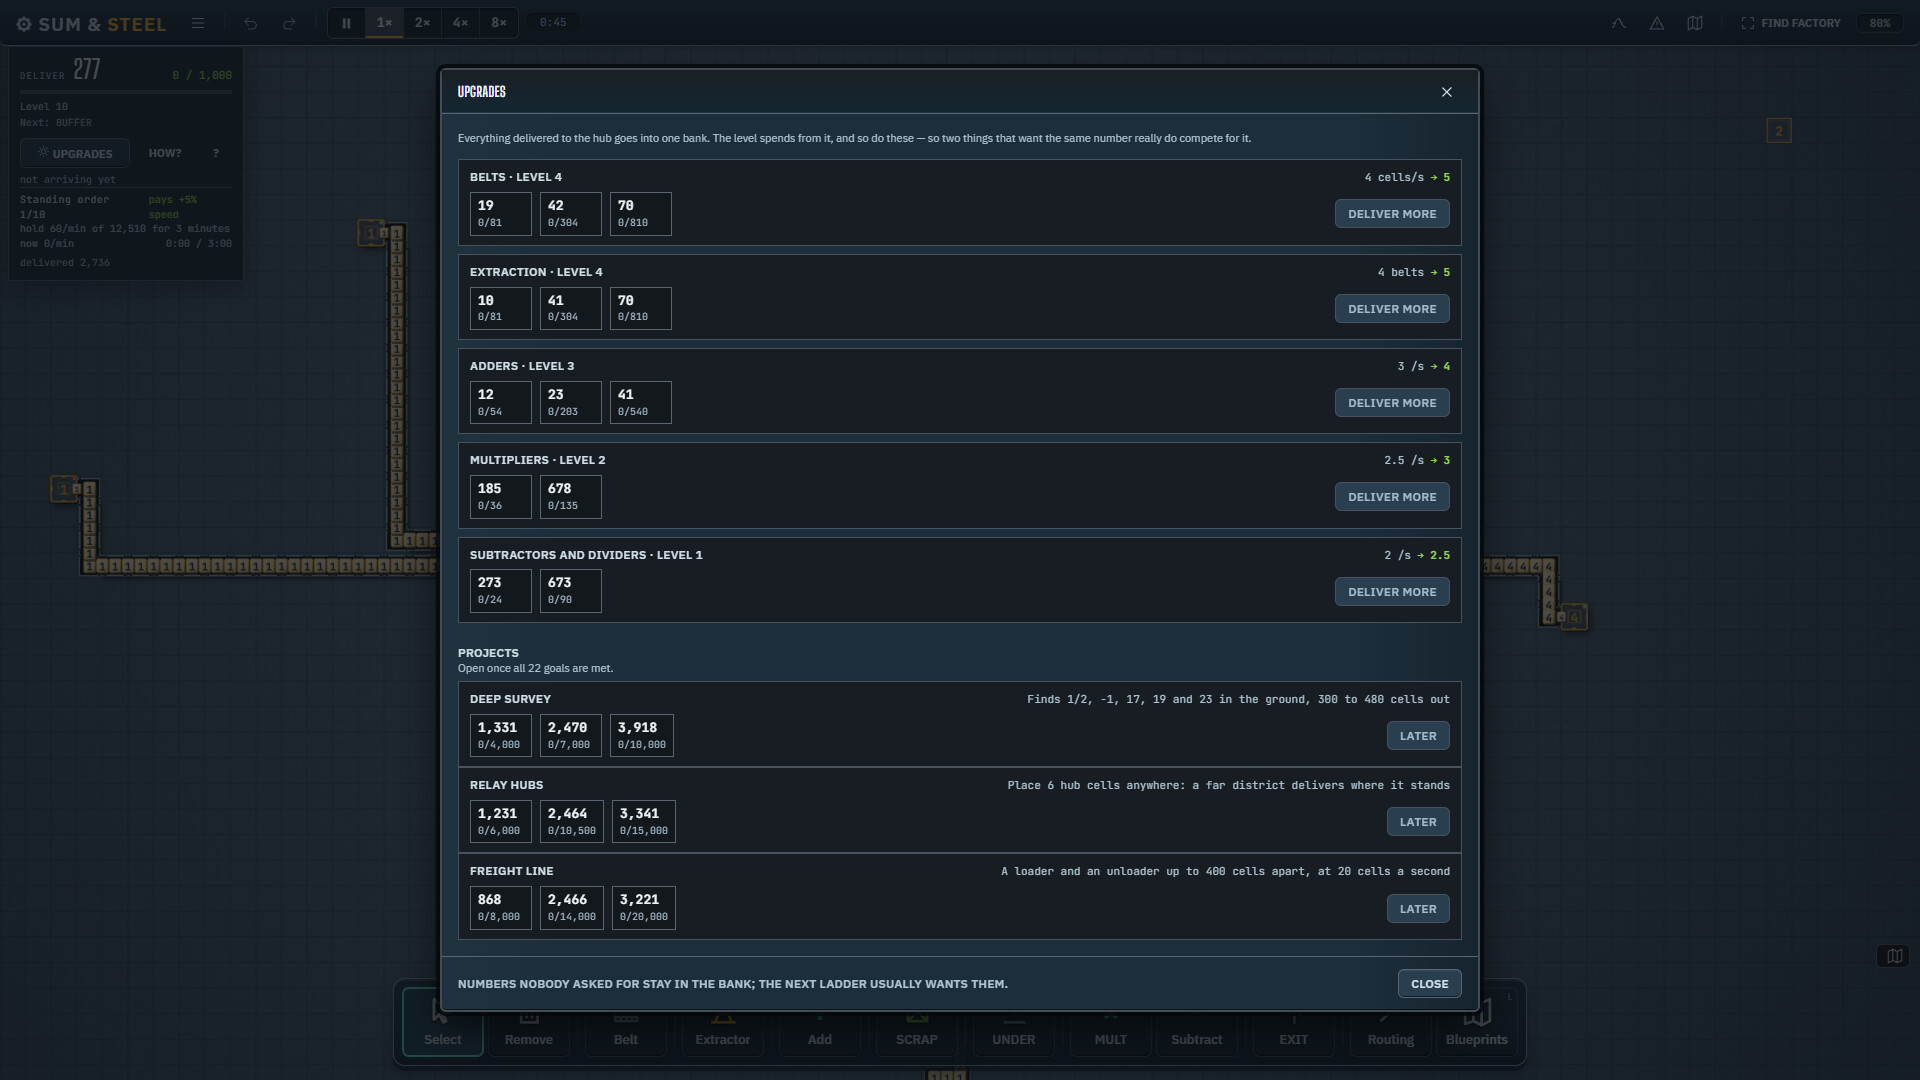Pause the game simulation

pyautogui.click(x=346, y=23)
